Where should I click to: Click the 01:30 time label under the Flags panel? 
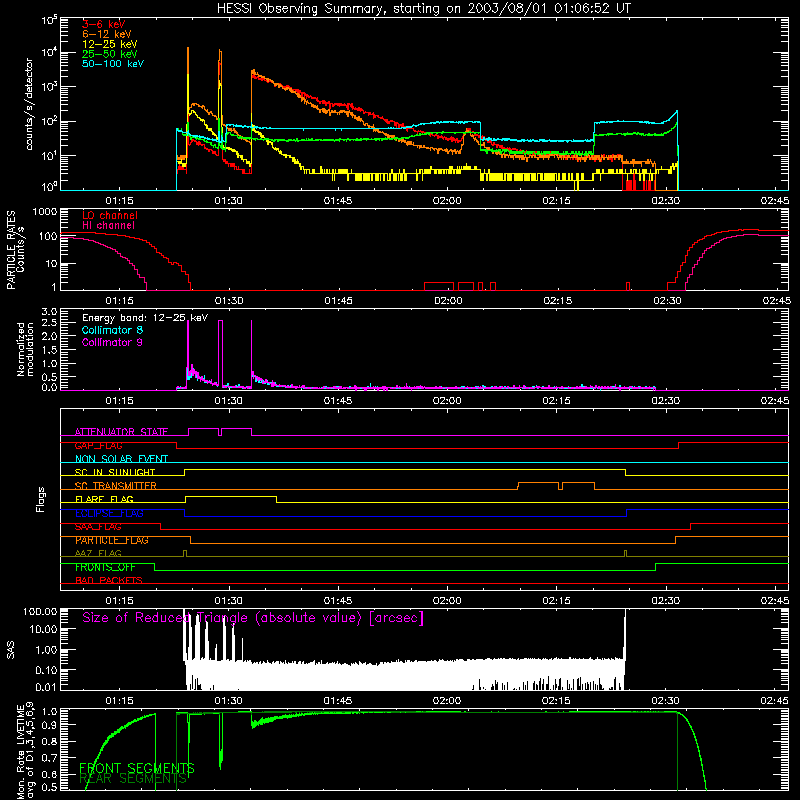[229, 601]
